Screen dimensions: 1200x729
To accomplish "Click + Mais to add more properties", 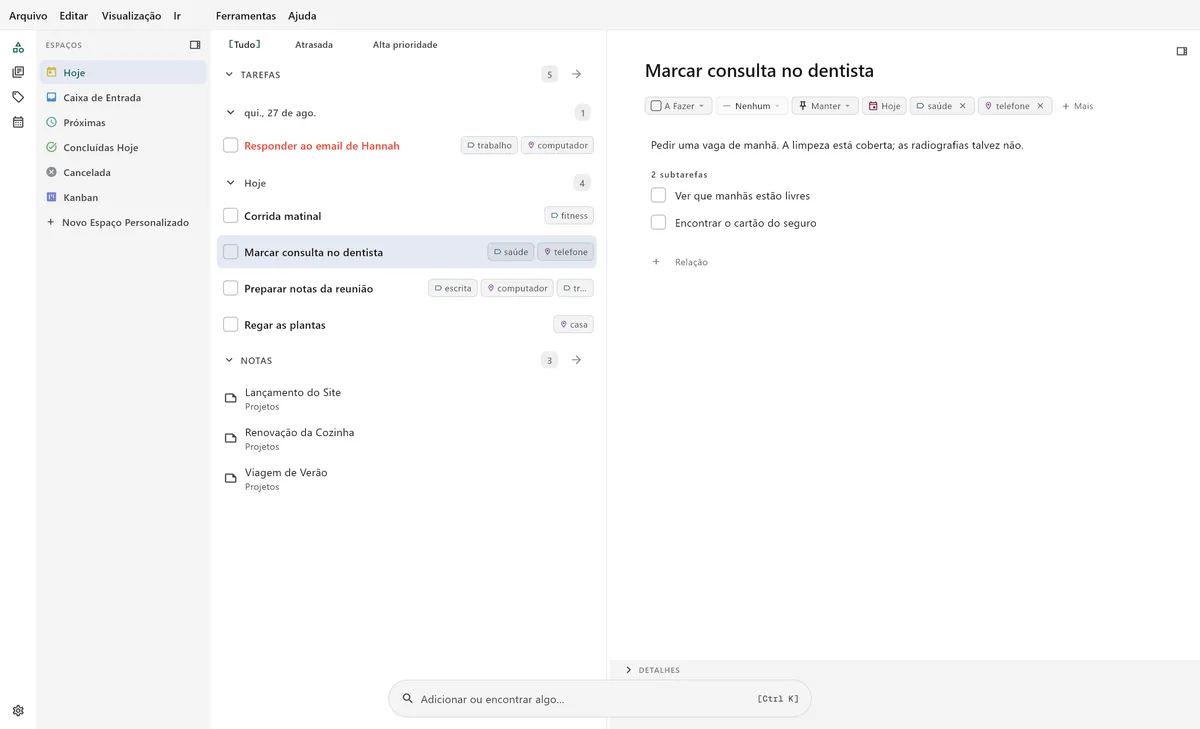I will (x=1078, y=106).
